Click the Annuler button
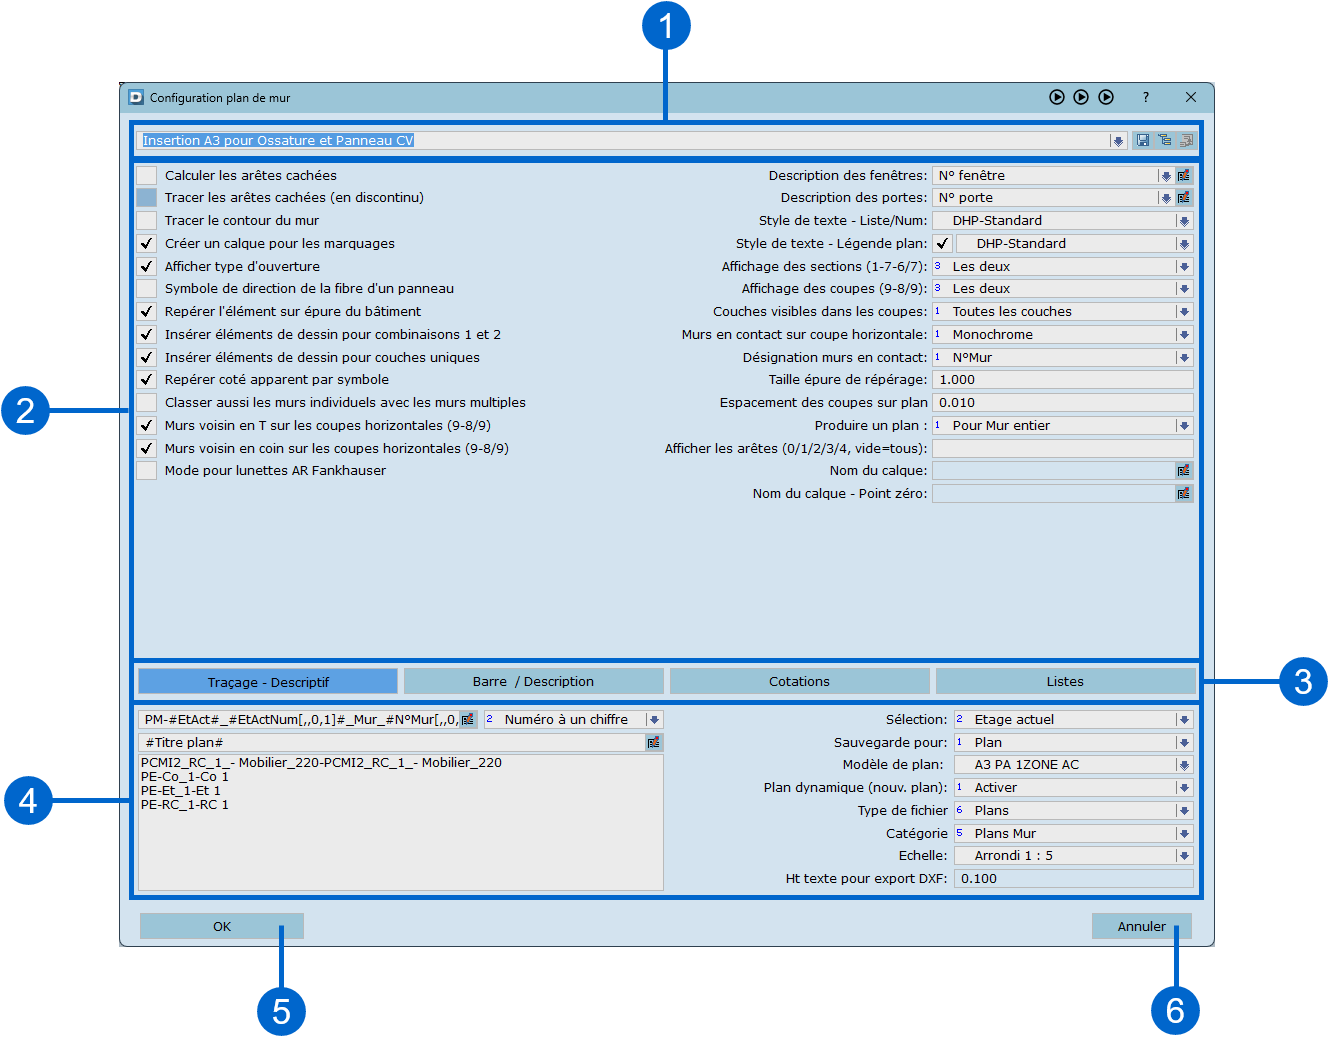Image resolution: width=1328 pixels, height=1044 pixels. click(1141, 927)
